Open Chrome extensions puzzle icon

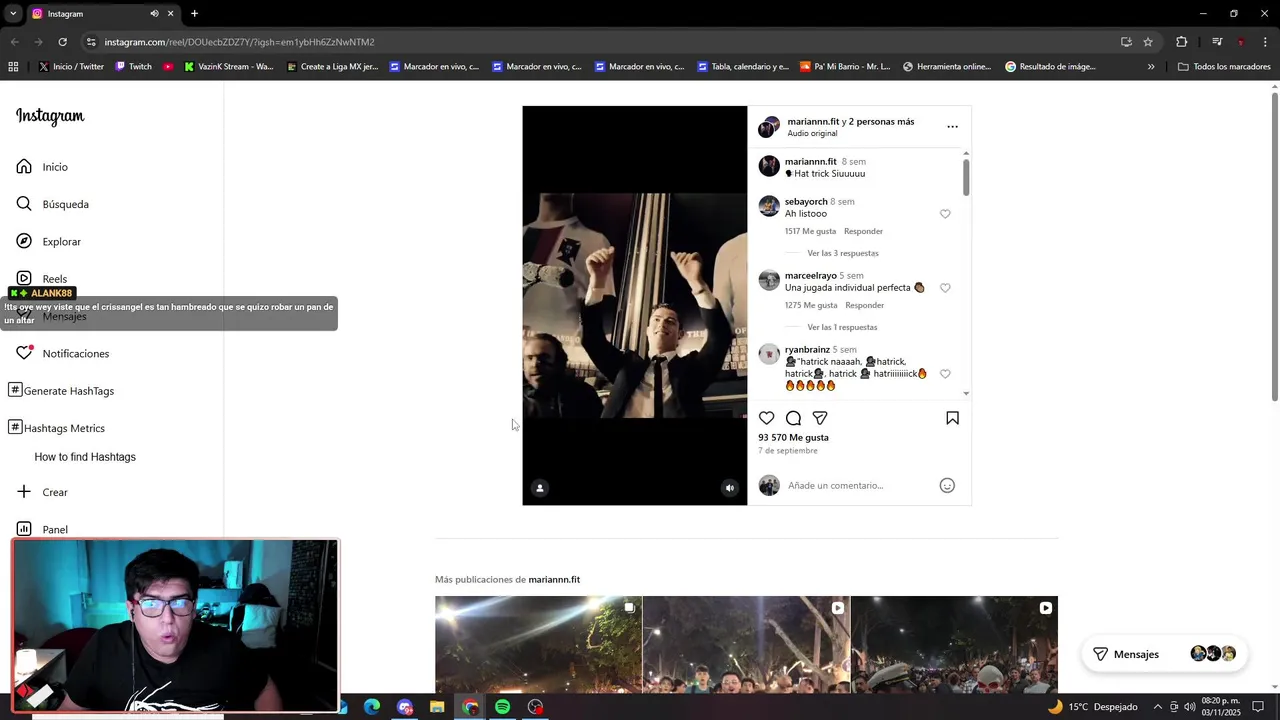point(1181,42)
